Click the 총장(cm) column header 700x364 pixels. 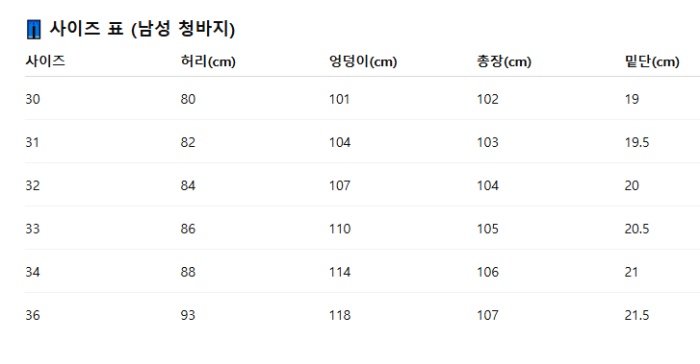pos(504,61)
